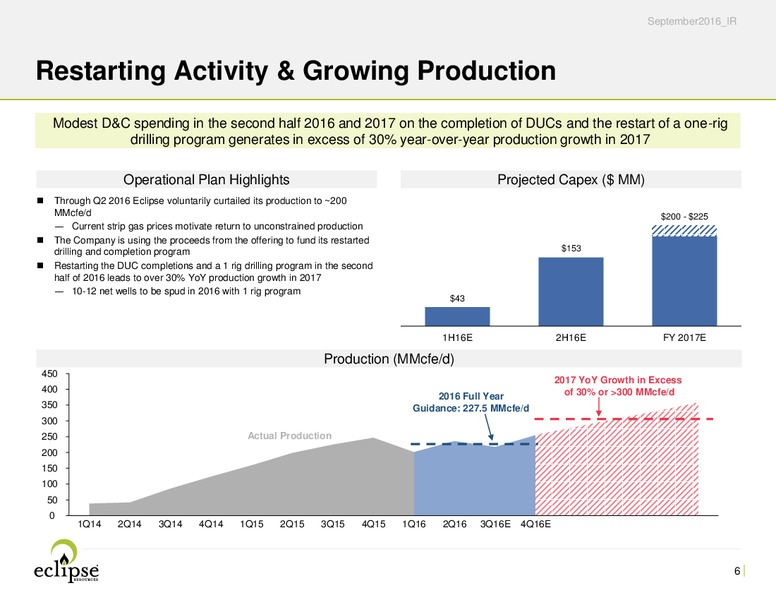Click the slide title 'Restarting Activity & Growing Production'
Viewport: 776px width, 600px height.
click(x=296, y=71)
